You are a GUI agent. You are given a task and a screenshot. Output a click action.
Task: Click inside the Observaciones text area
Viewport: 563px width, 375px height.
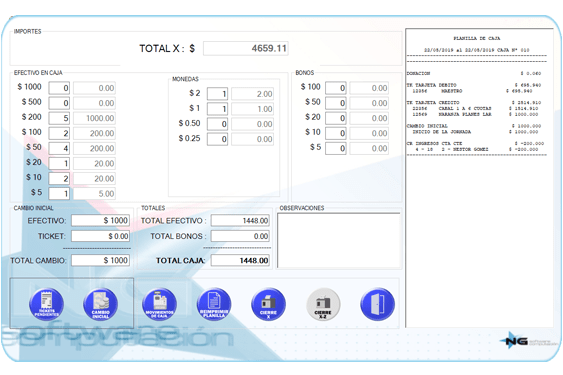339,240
